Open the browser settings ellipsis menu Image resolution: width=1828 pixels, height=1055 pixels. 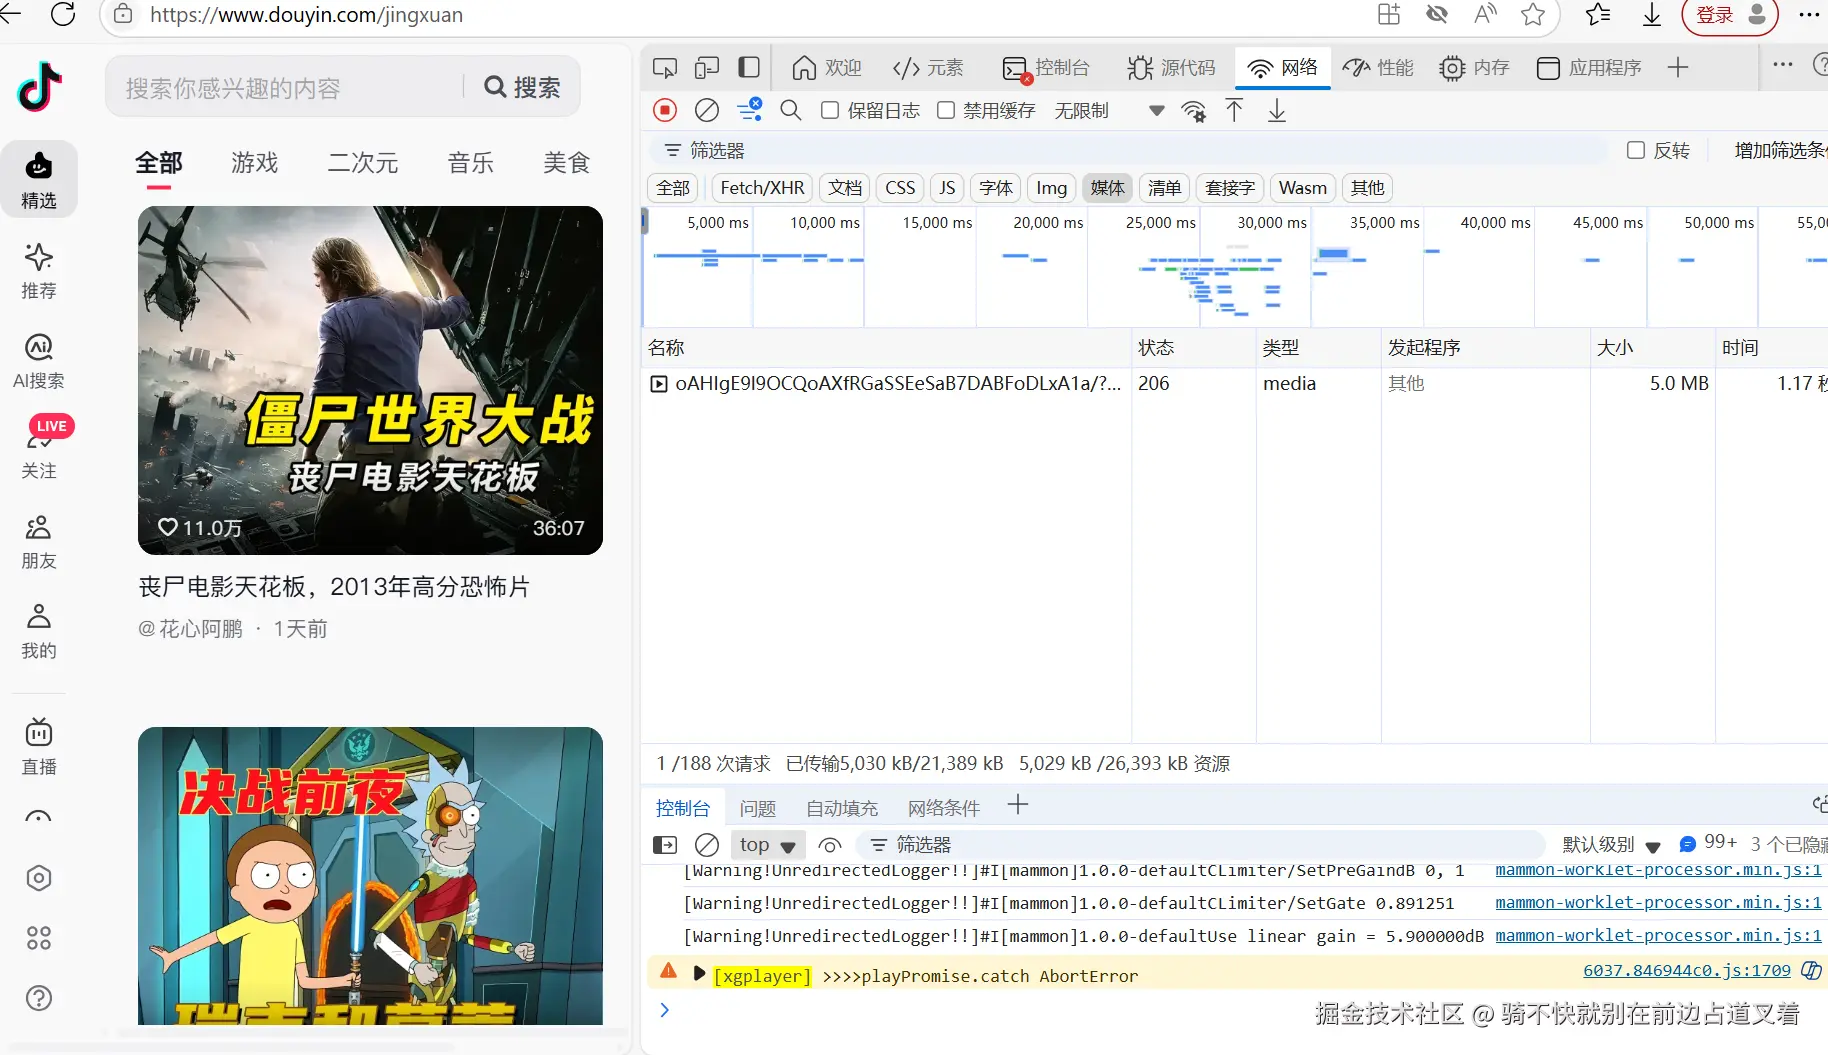(x=1809, y=14)
